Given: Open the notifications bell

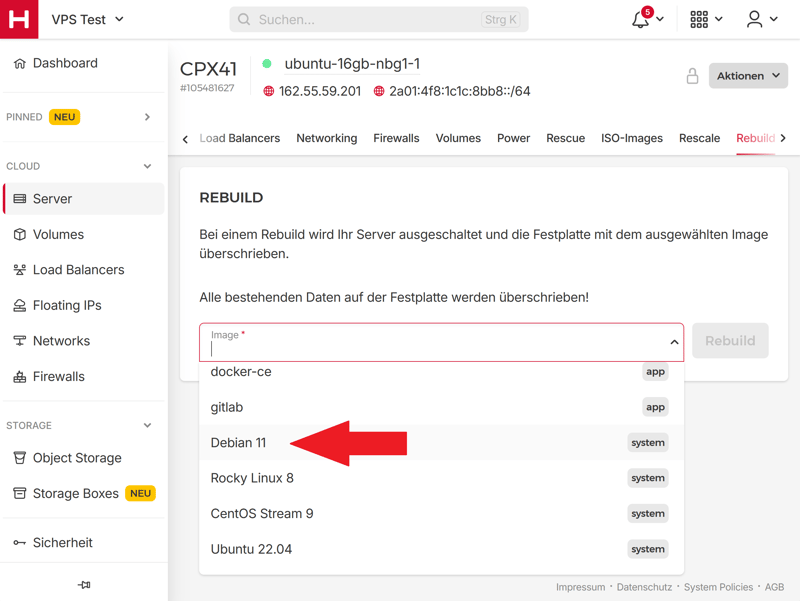Looking at the screenshot, I should click(x=641, y=20).
